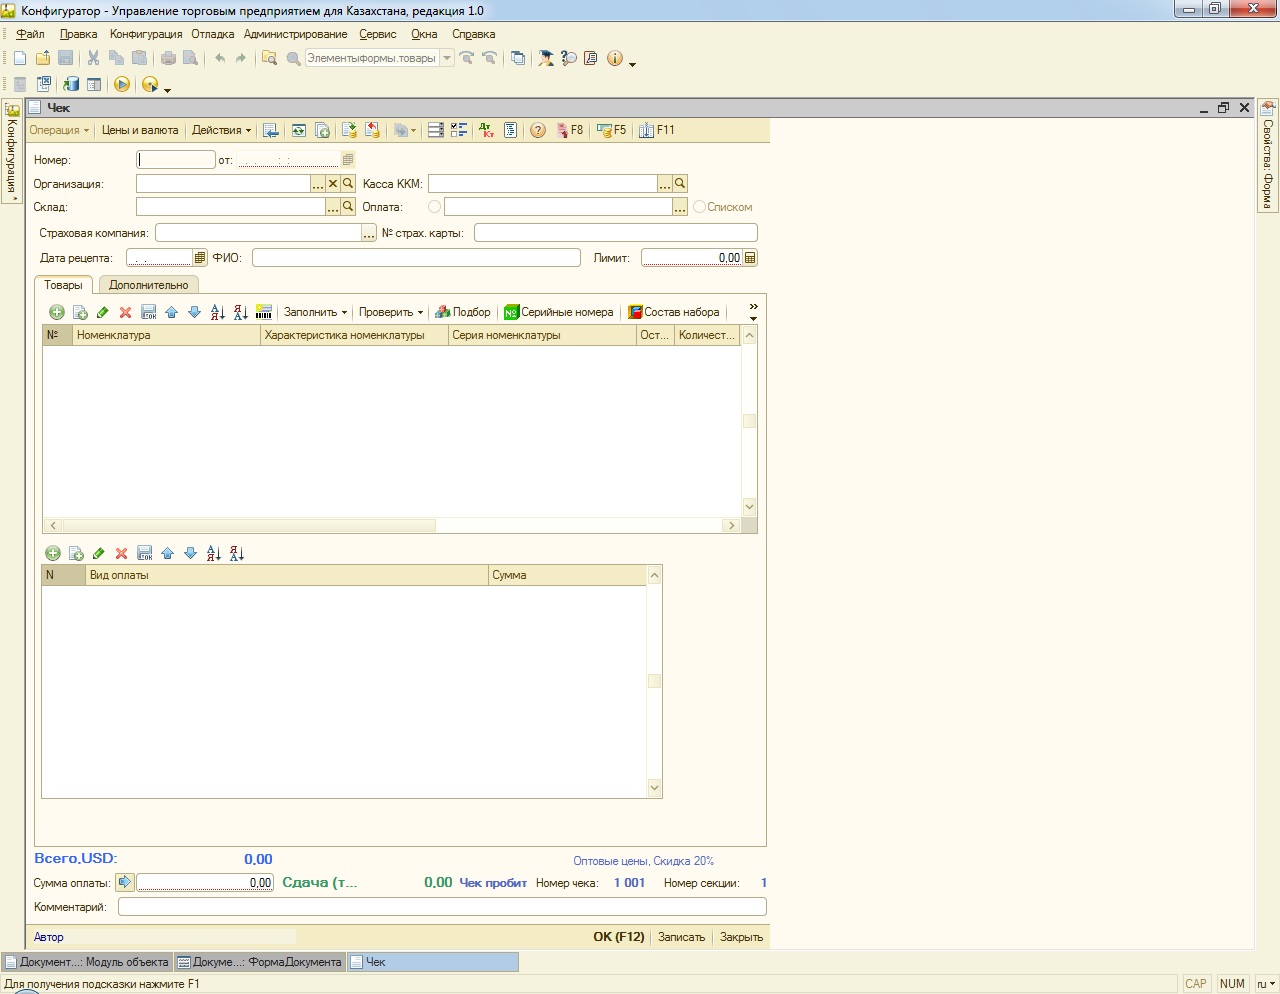Viewport: 1280px width, 994px height.
Task: Open the Администрирование menu
Action: tap(296, 34)
